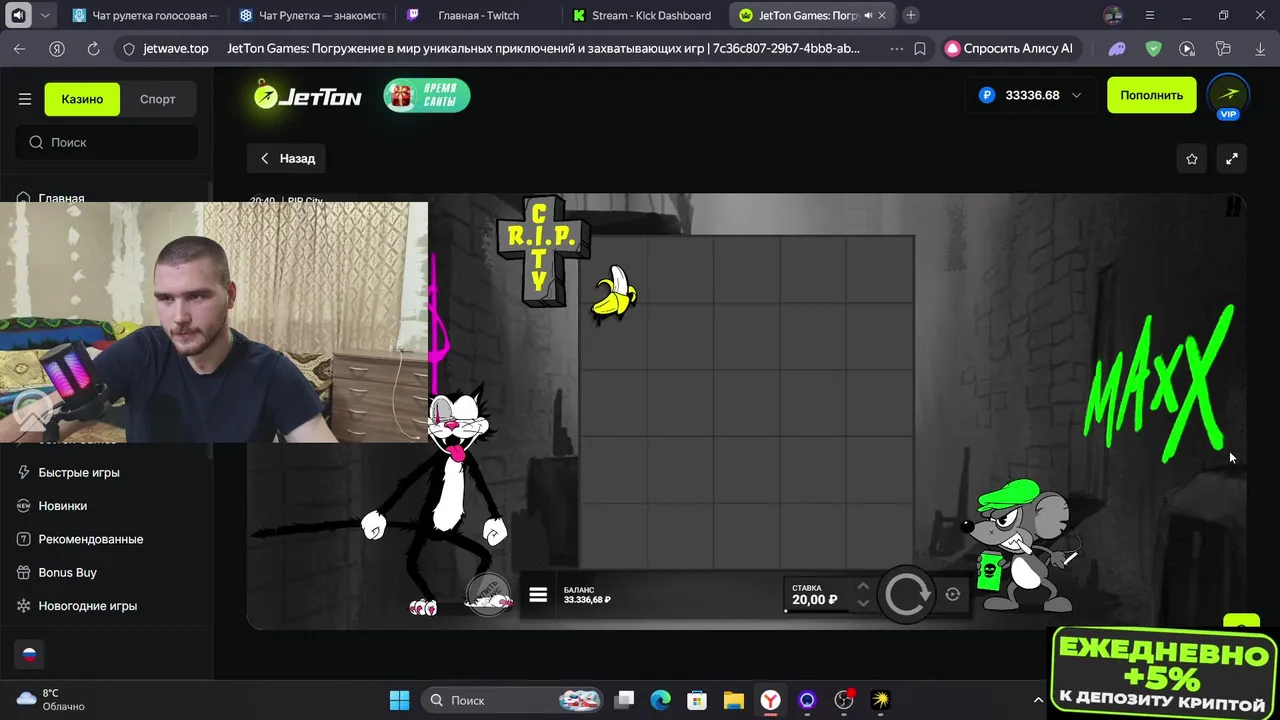The height and width of the screenshot is (720, 1280).
Task: Decrease the bet with down arrow
Action: [x=863, y=603]
